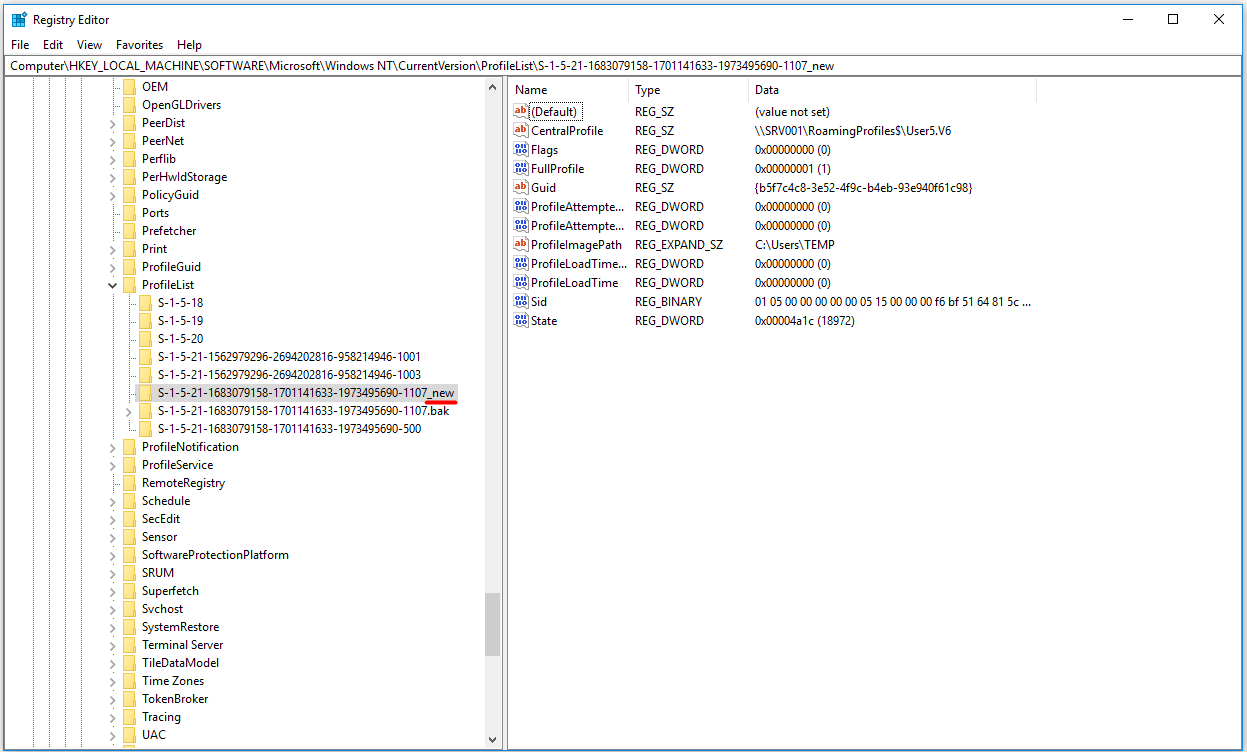This screenshot has width=1247, height=752.
Task: Expand the Terminal Server key
Action: (112, 645)
